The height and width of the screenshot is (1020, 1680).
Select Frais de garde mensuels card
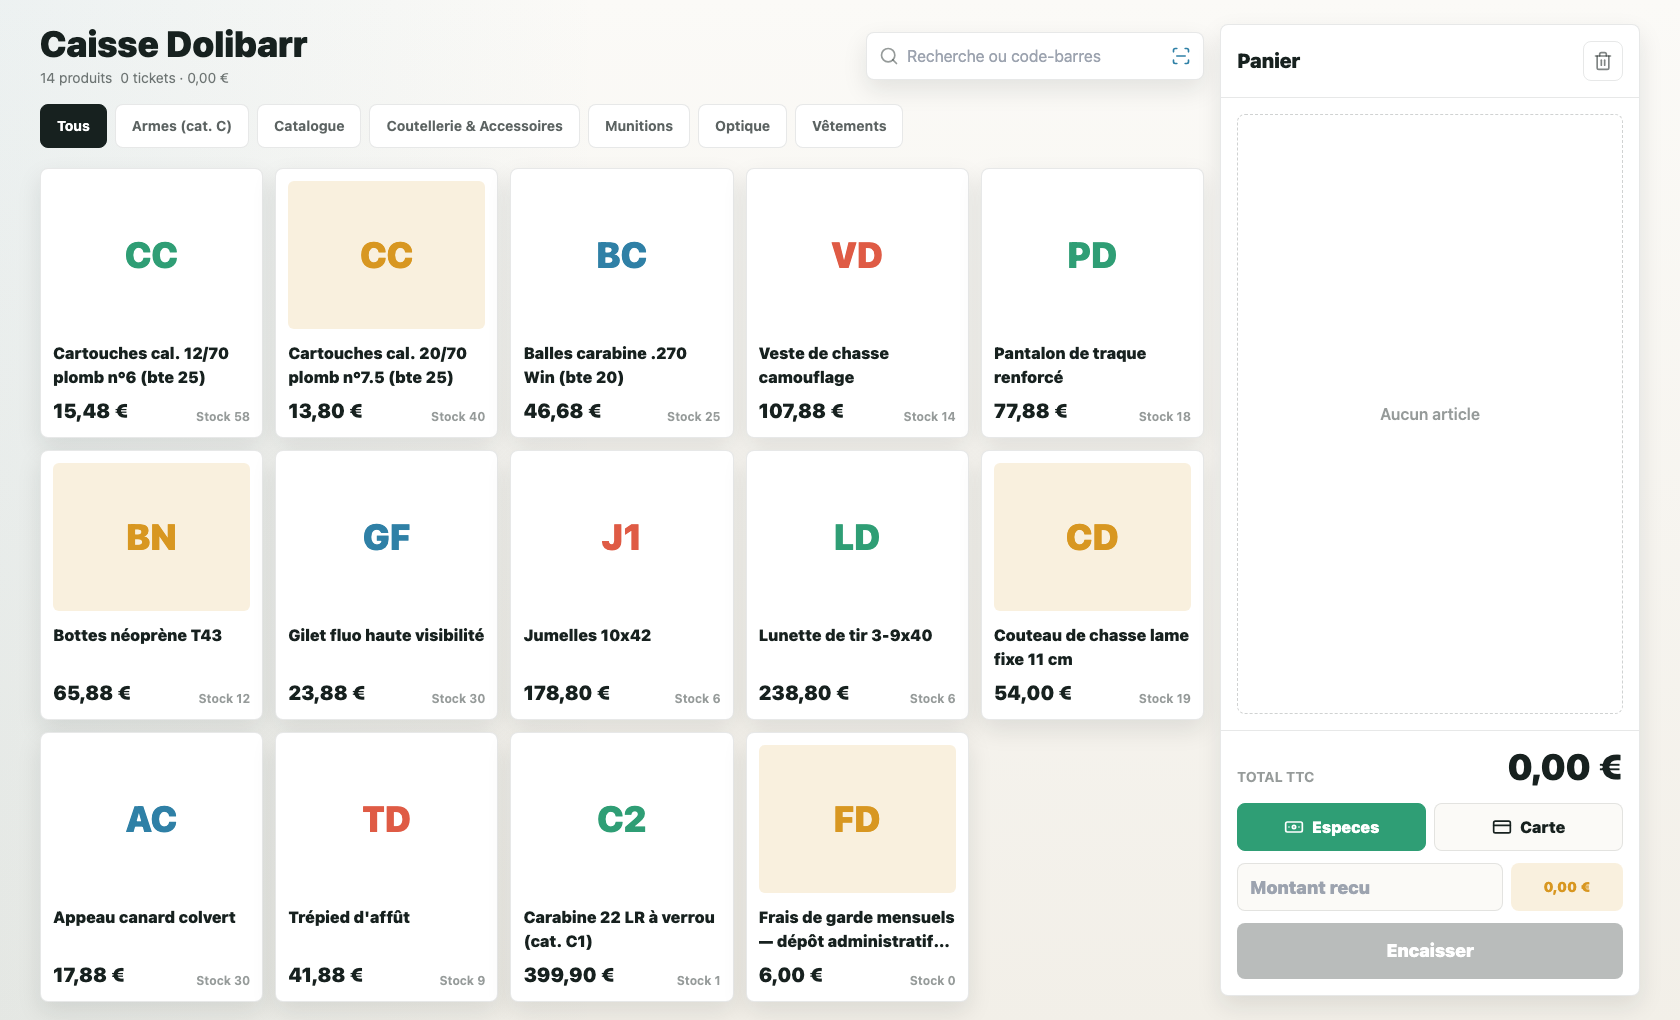[x=857, y=867]
